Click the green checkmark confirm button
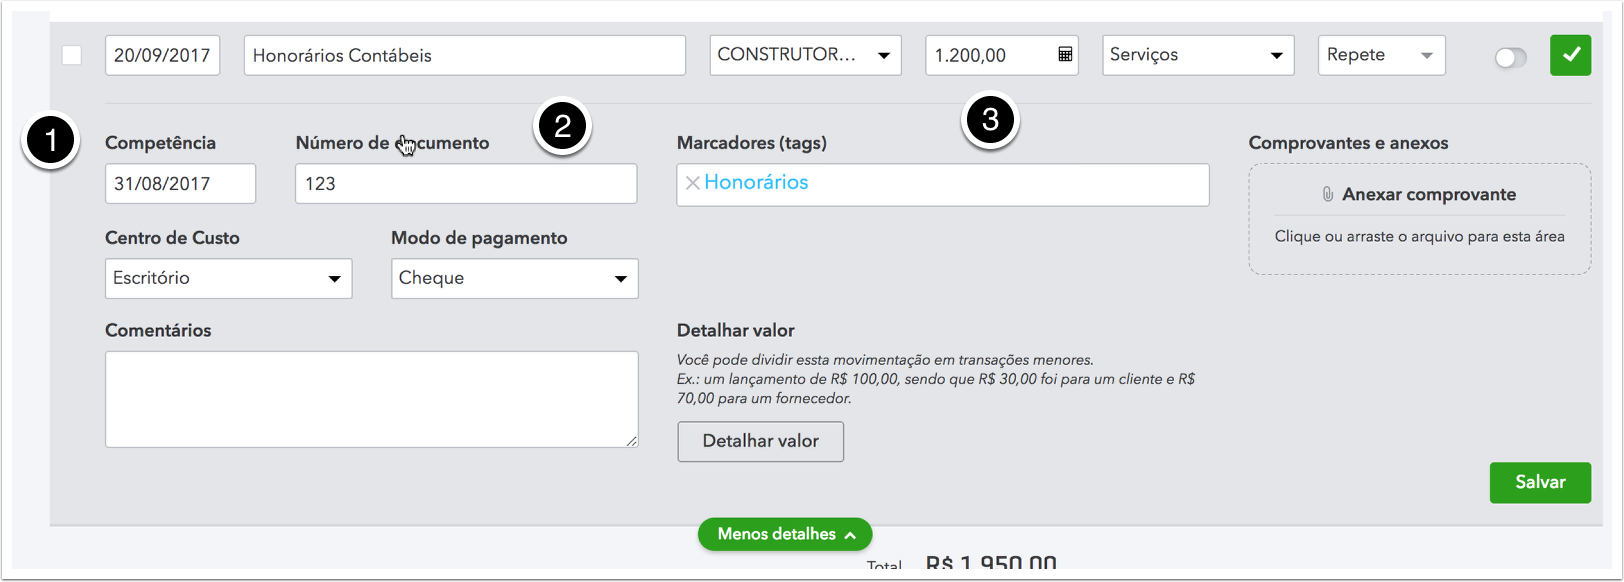The width and height of the screenshot is (1624, 582). click(1570, 55)
